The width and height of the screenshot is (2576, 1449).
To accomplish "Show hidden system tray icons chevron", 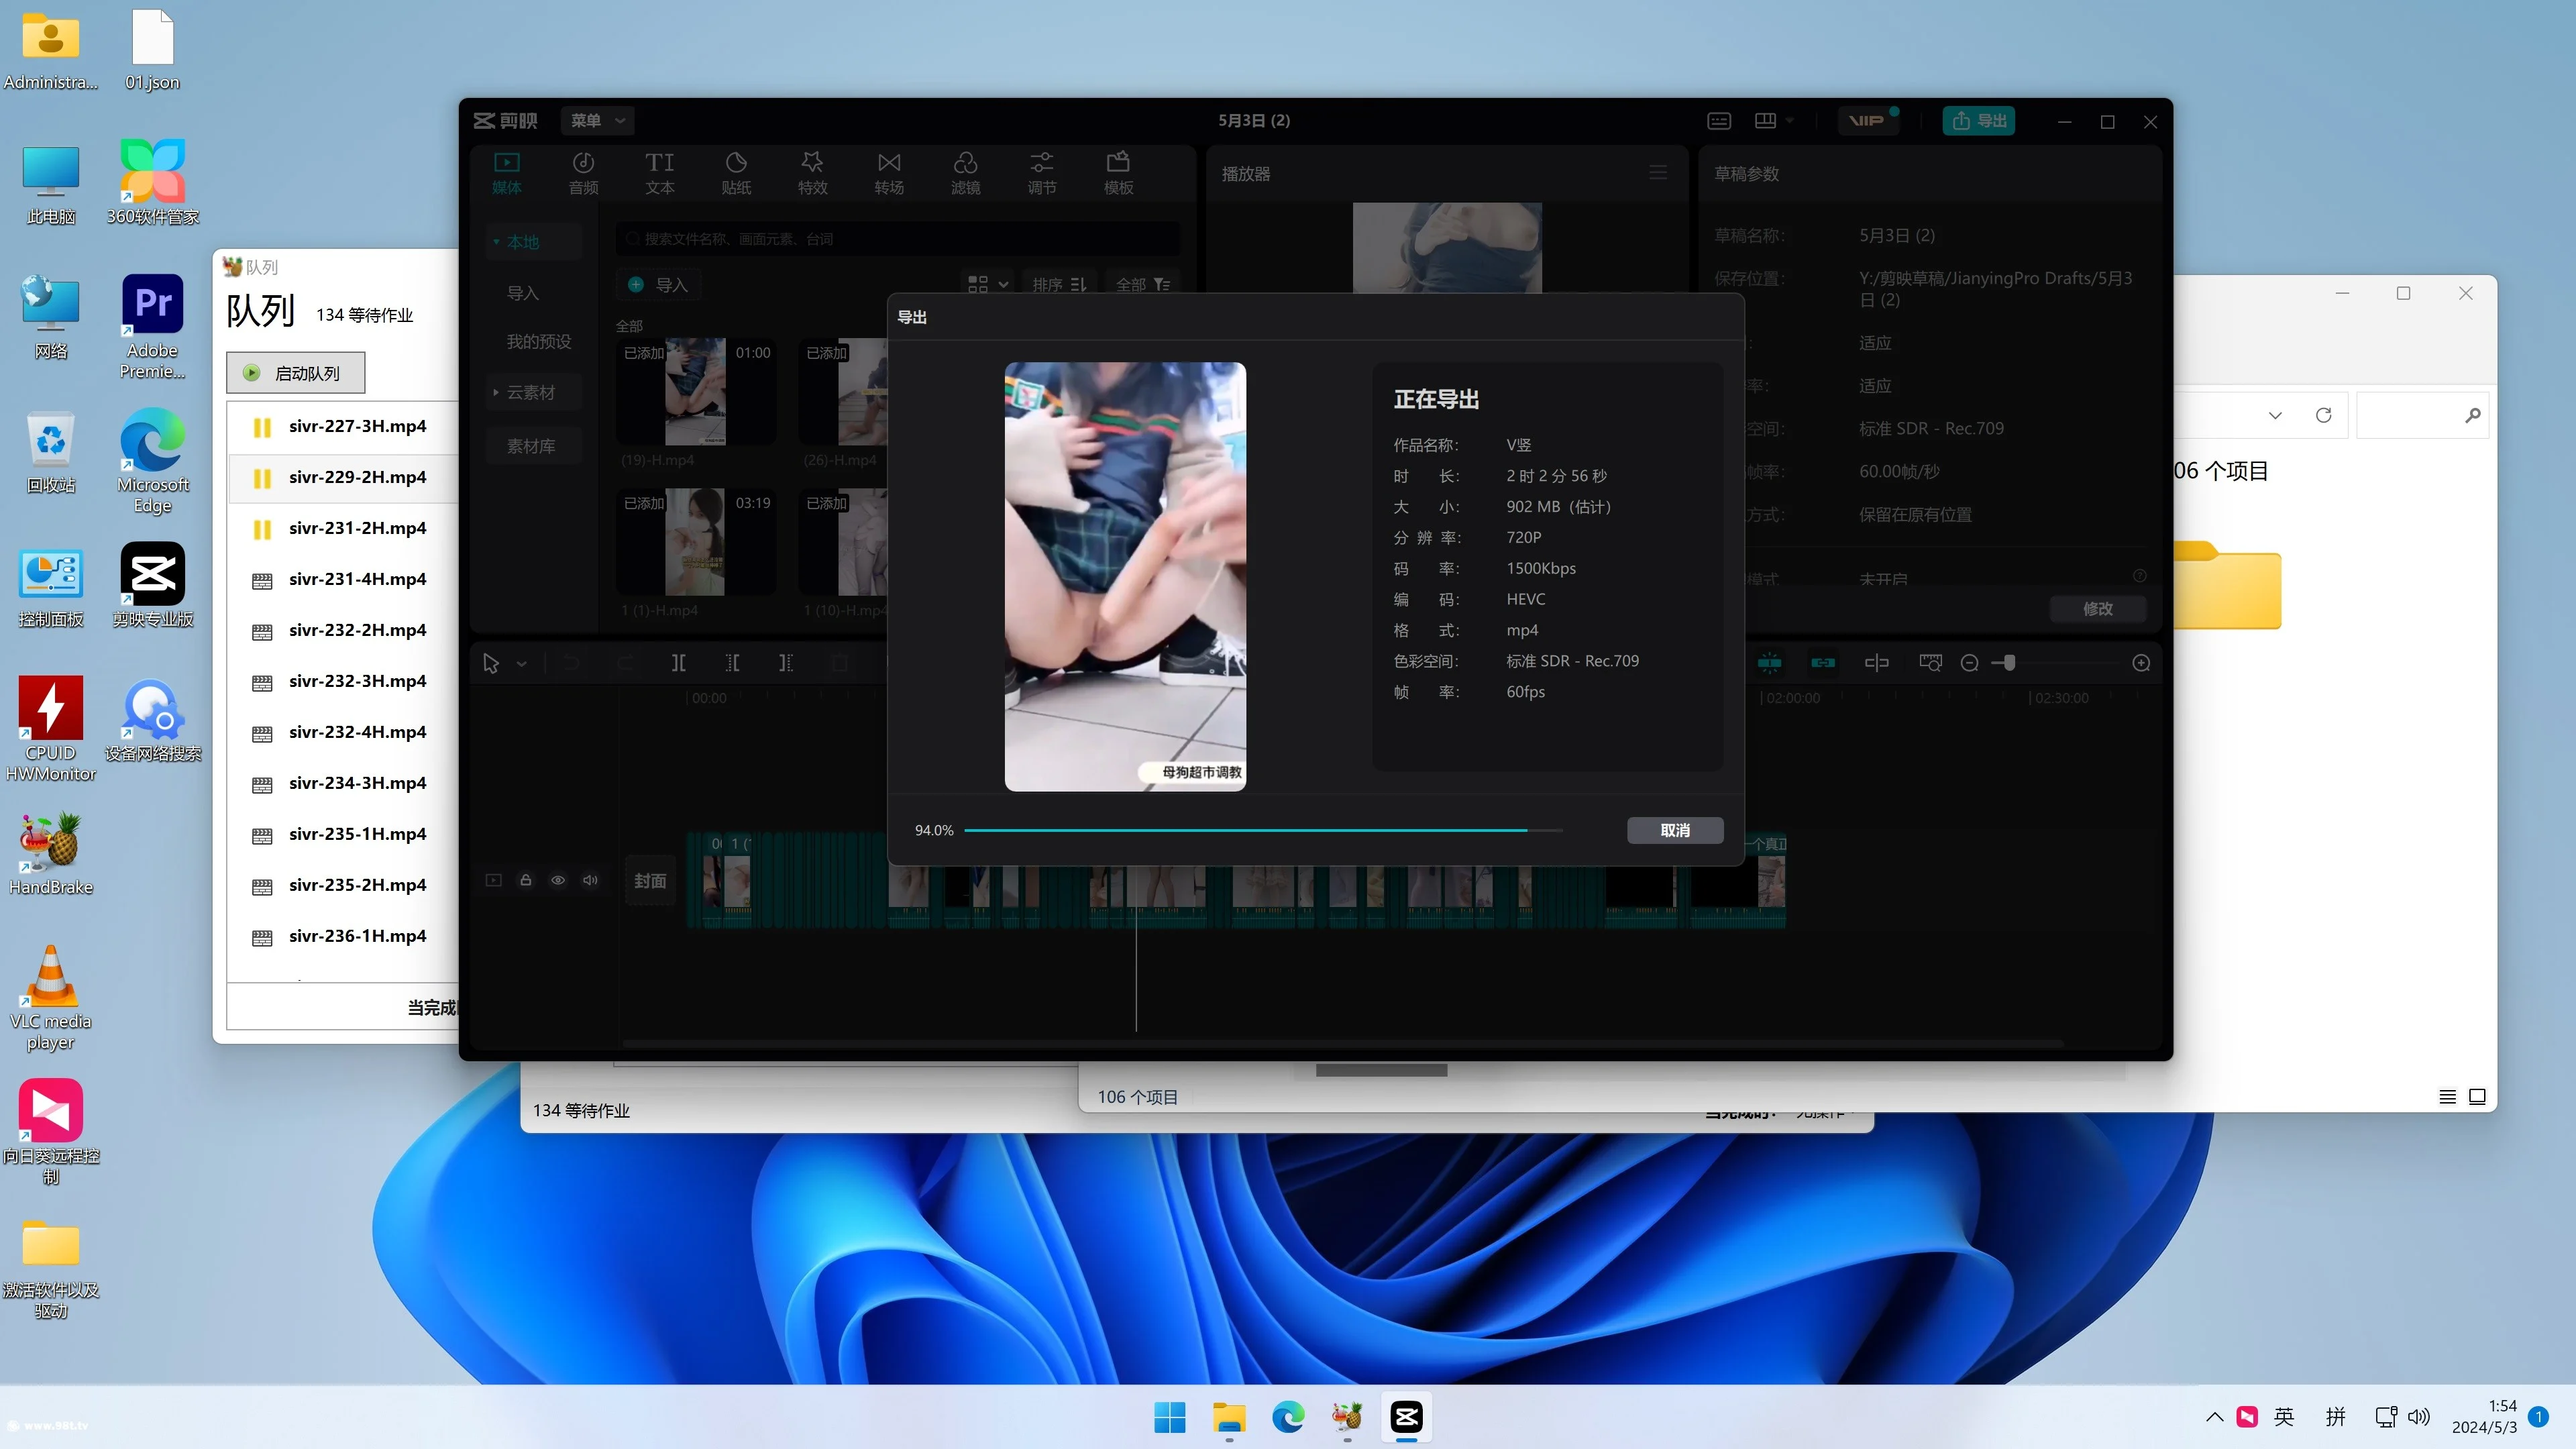I will (x=2214, y=1417).
